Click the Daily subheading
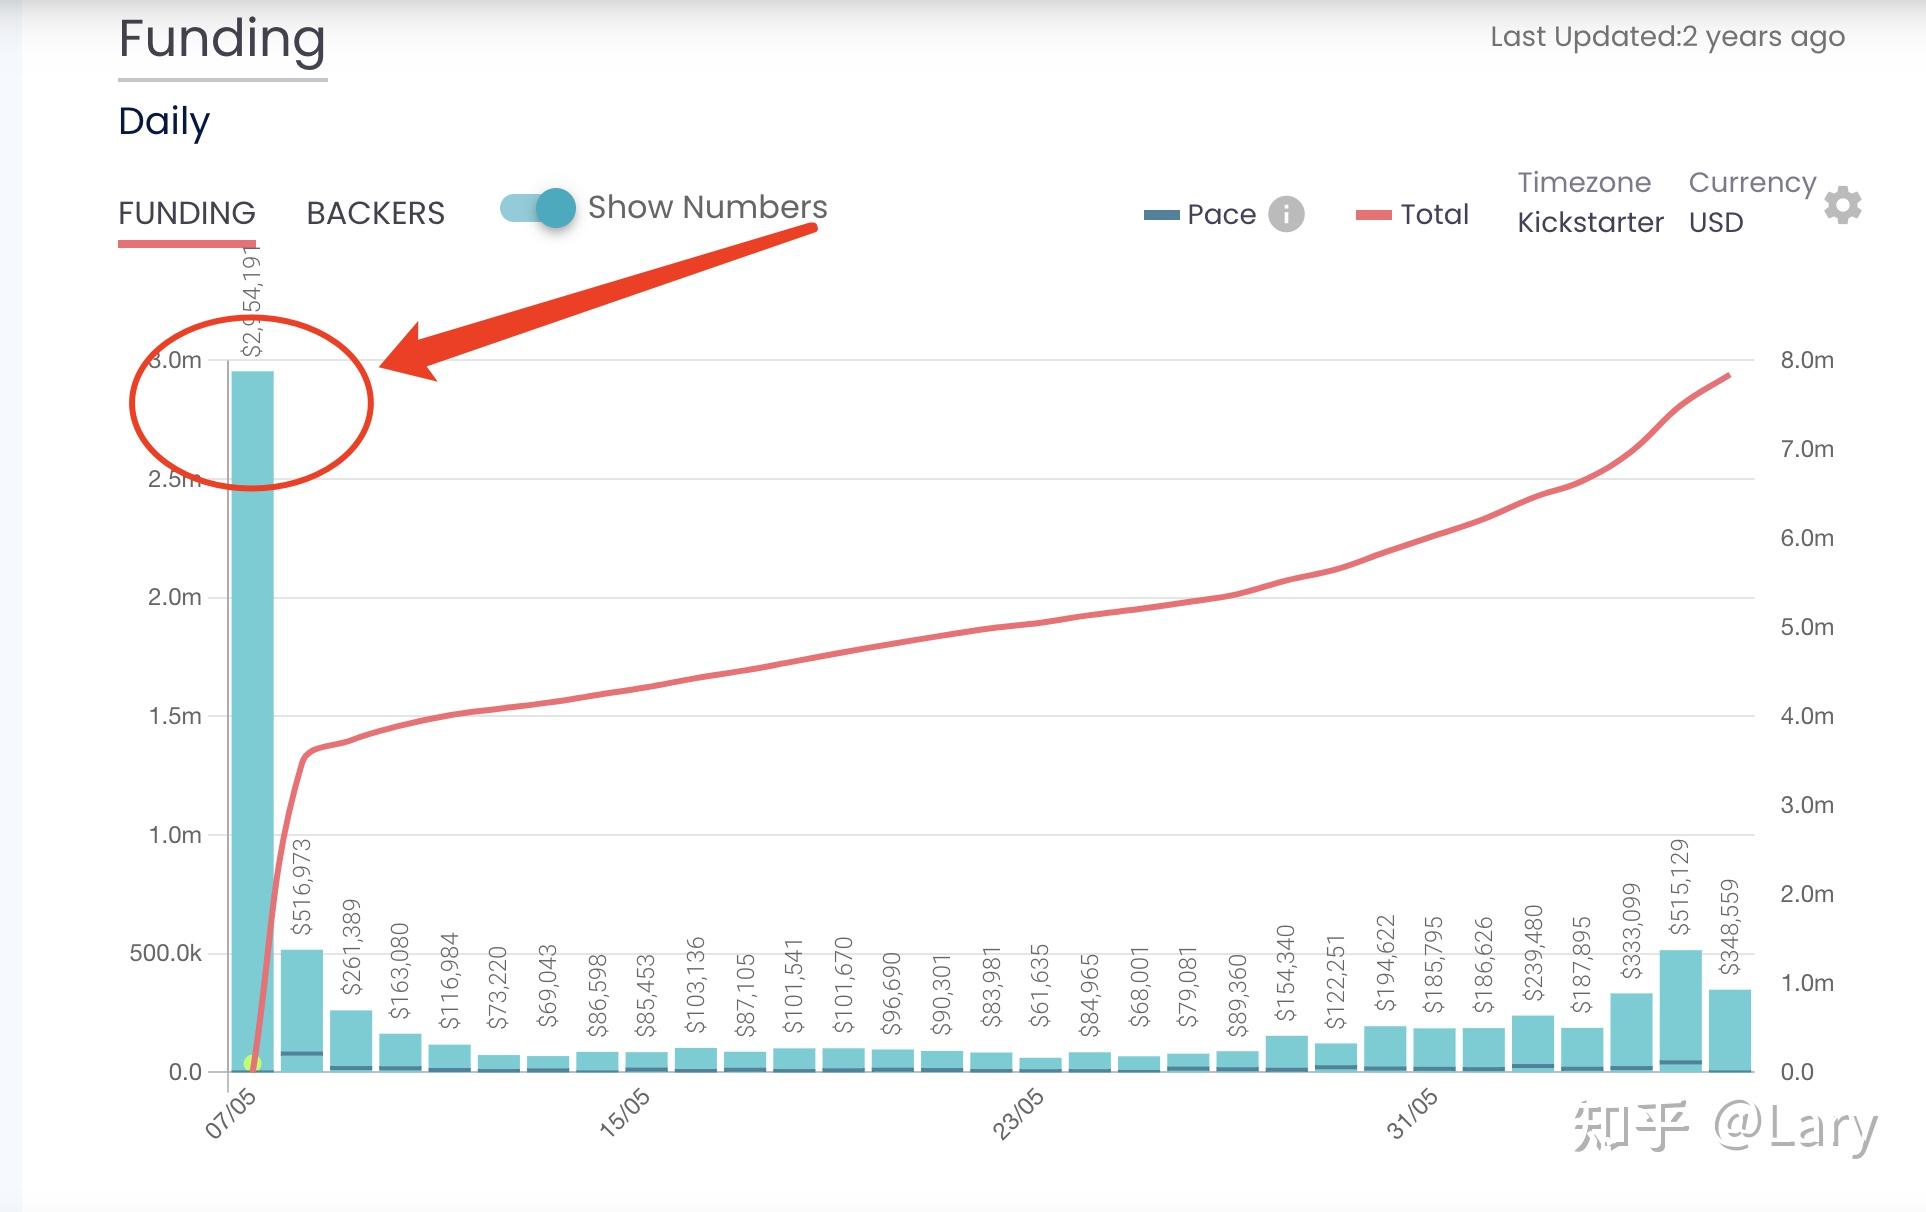1926x1212 pixels. click(164, 122)
